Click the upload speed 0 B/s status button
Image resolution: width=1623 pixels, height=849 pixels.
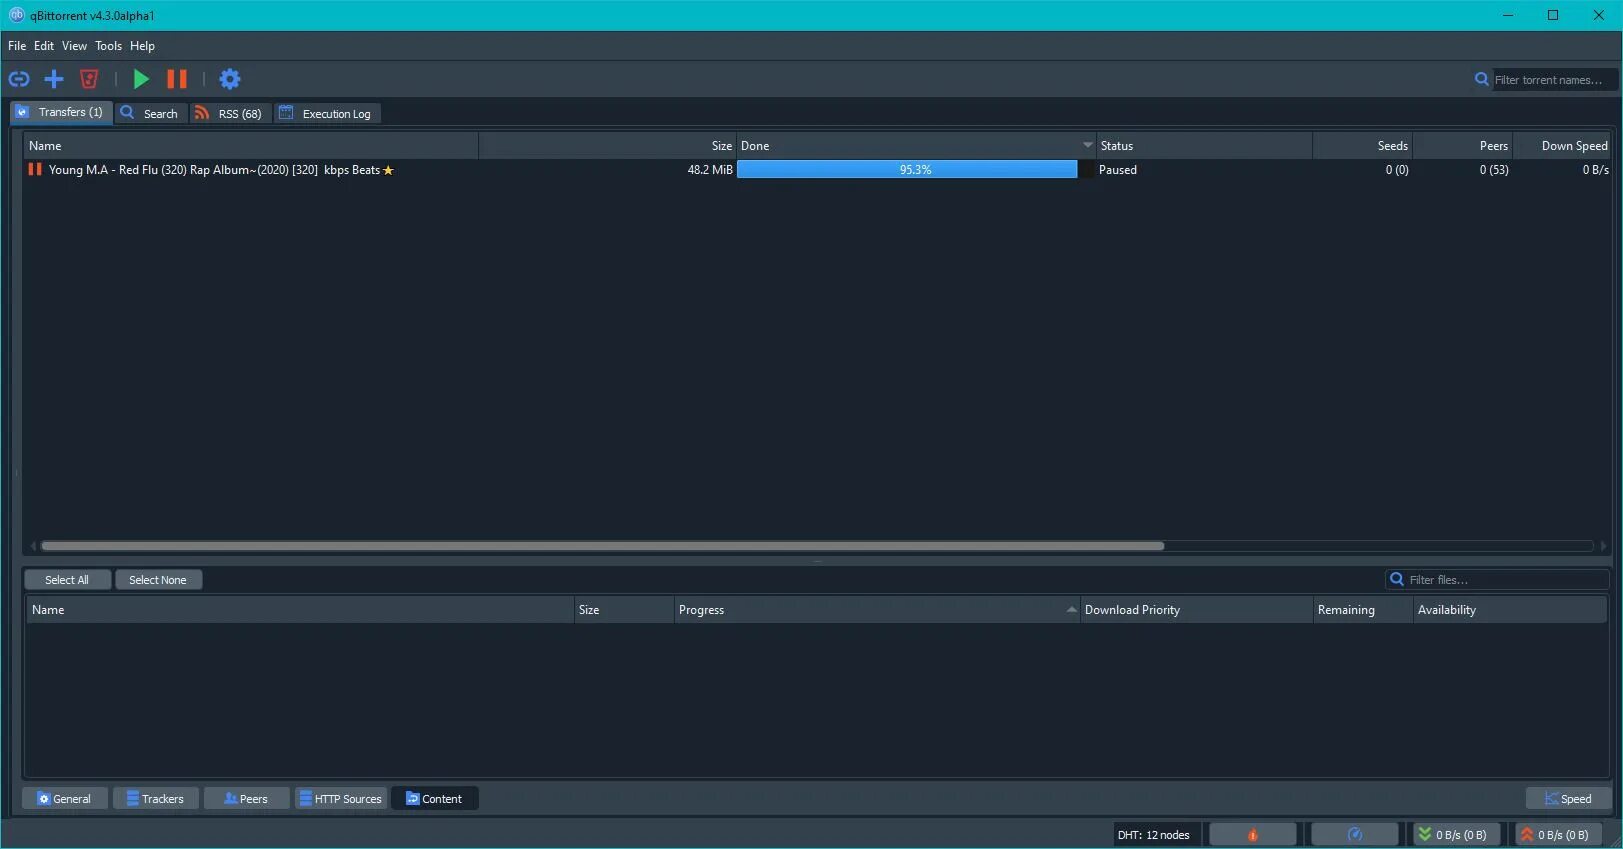(x=1558, y=835)
